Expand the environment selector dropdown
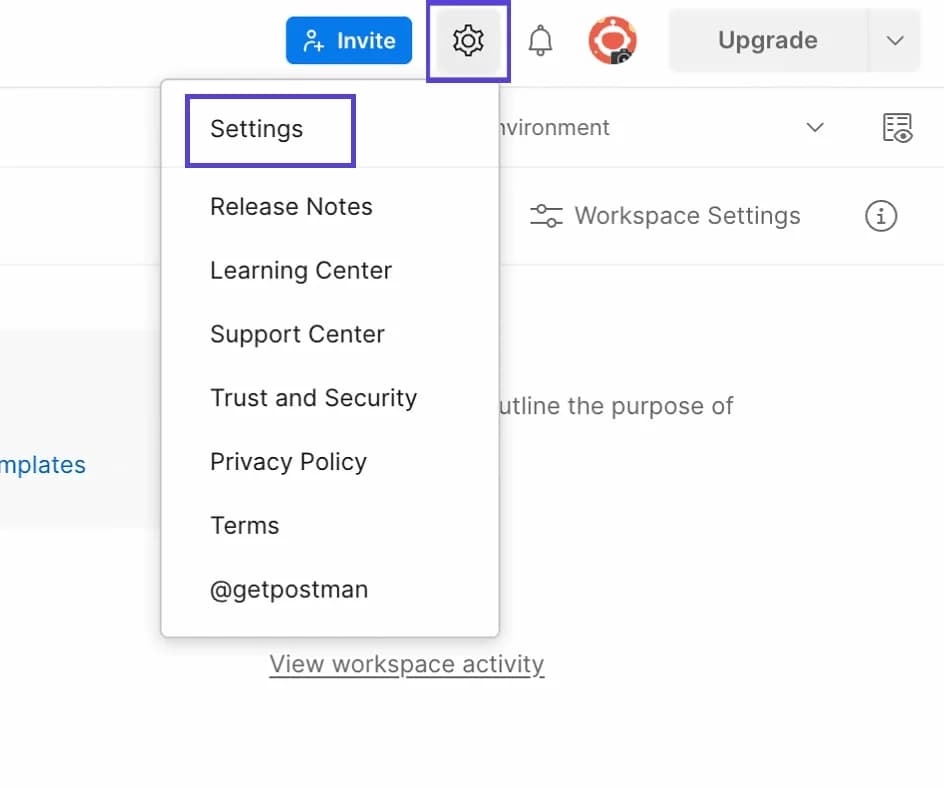944x788 pixels. point(814,128)
